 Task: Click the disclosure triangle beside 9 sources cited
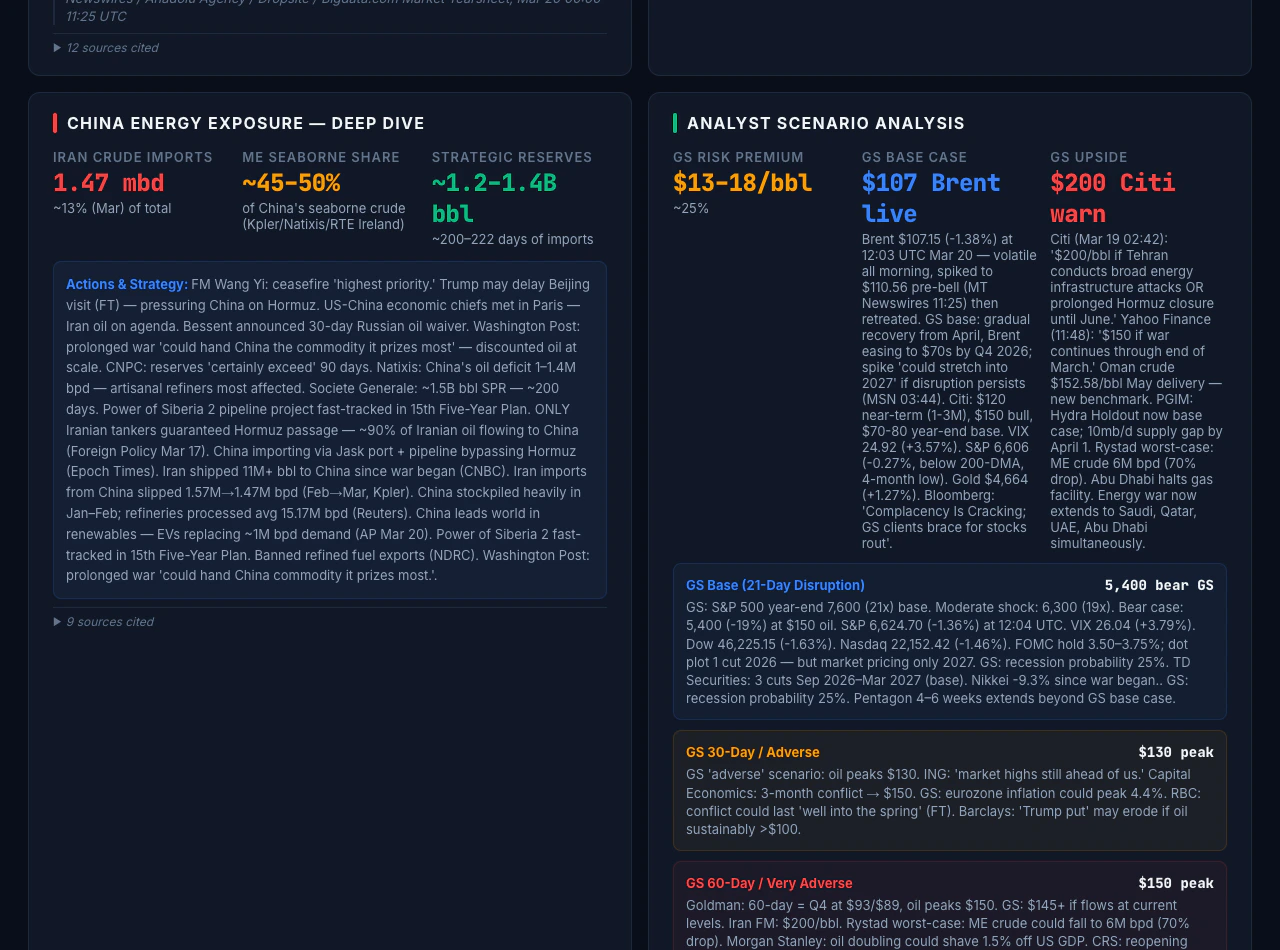coord(57,621)
